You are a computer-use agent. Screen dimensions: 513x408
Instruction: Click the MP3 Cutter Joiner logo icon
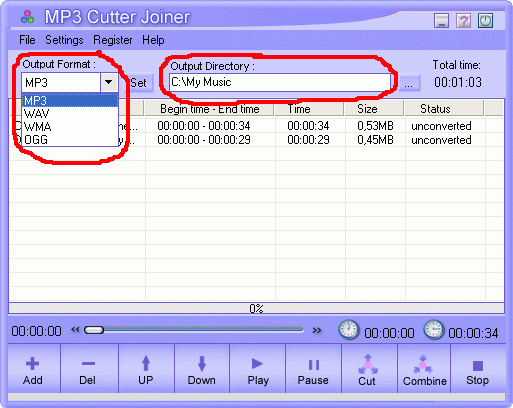(x=28, y=17)
